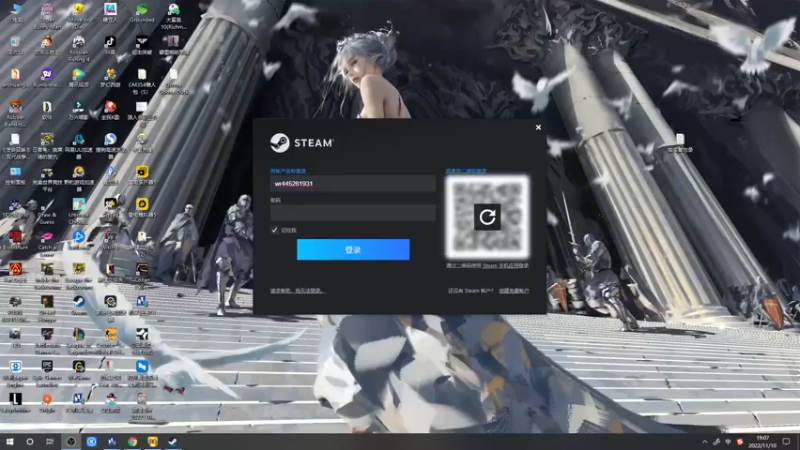Open the League of Legends desktop shortcut
This screenshot has width=800, height=450.
tap(79, 341)
